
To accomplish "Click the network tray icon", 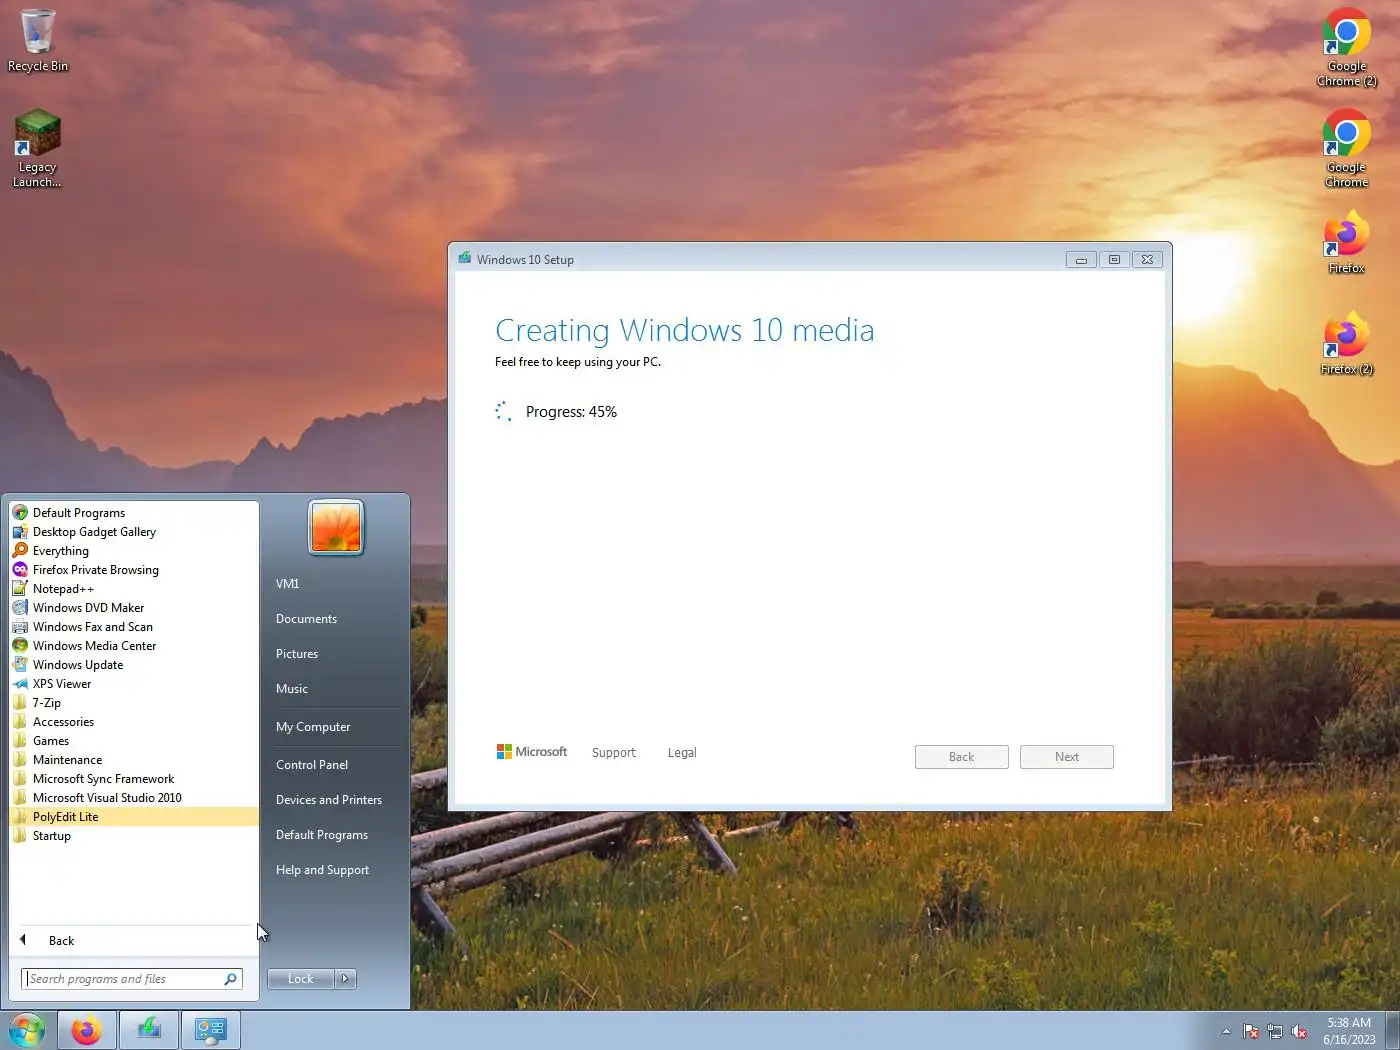I will pyautogui.click(x=1274, y=1031).
